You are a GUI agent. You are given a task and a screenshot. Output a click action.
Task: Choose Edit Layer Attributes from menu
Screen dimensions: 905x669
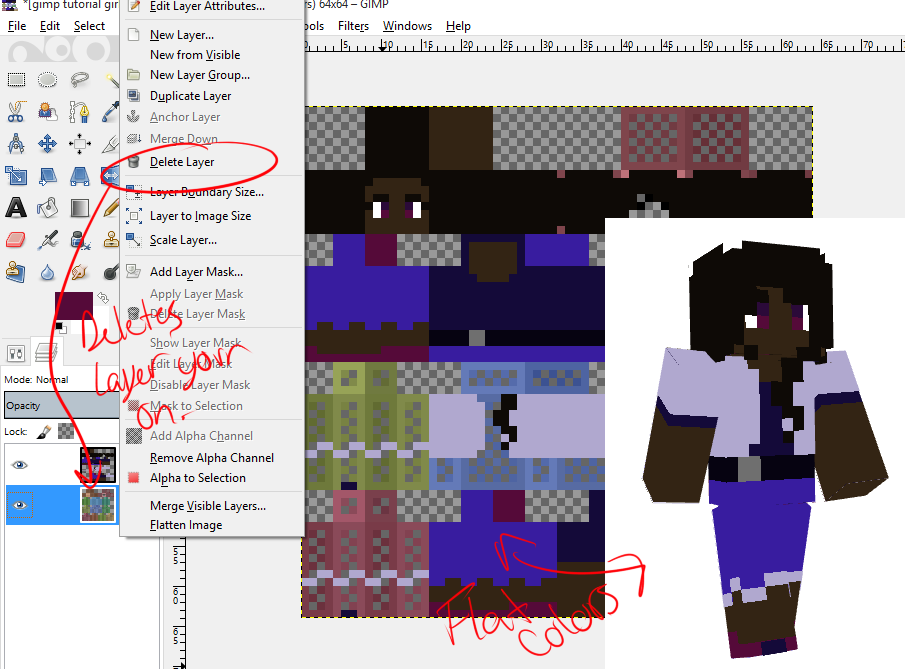point(212,6)
